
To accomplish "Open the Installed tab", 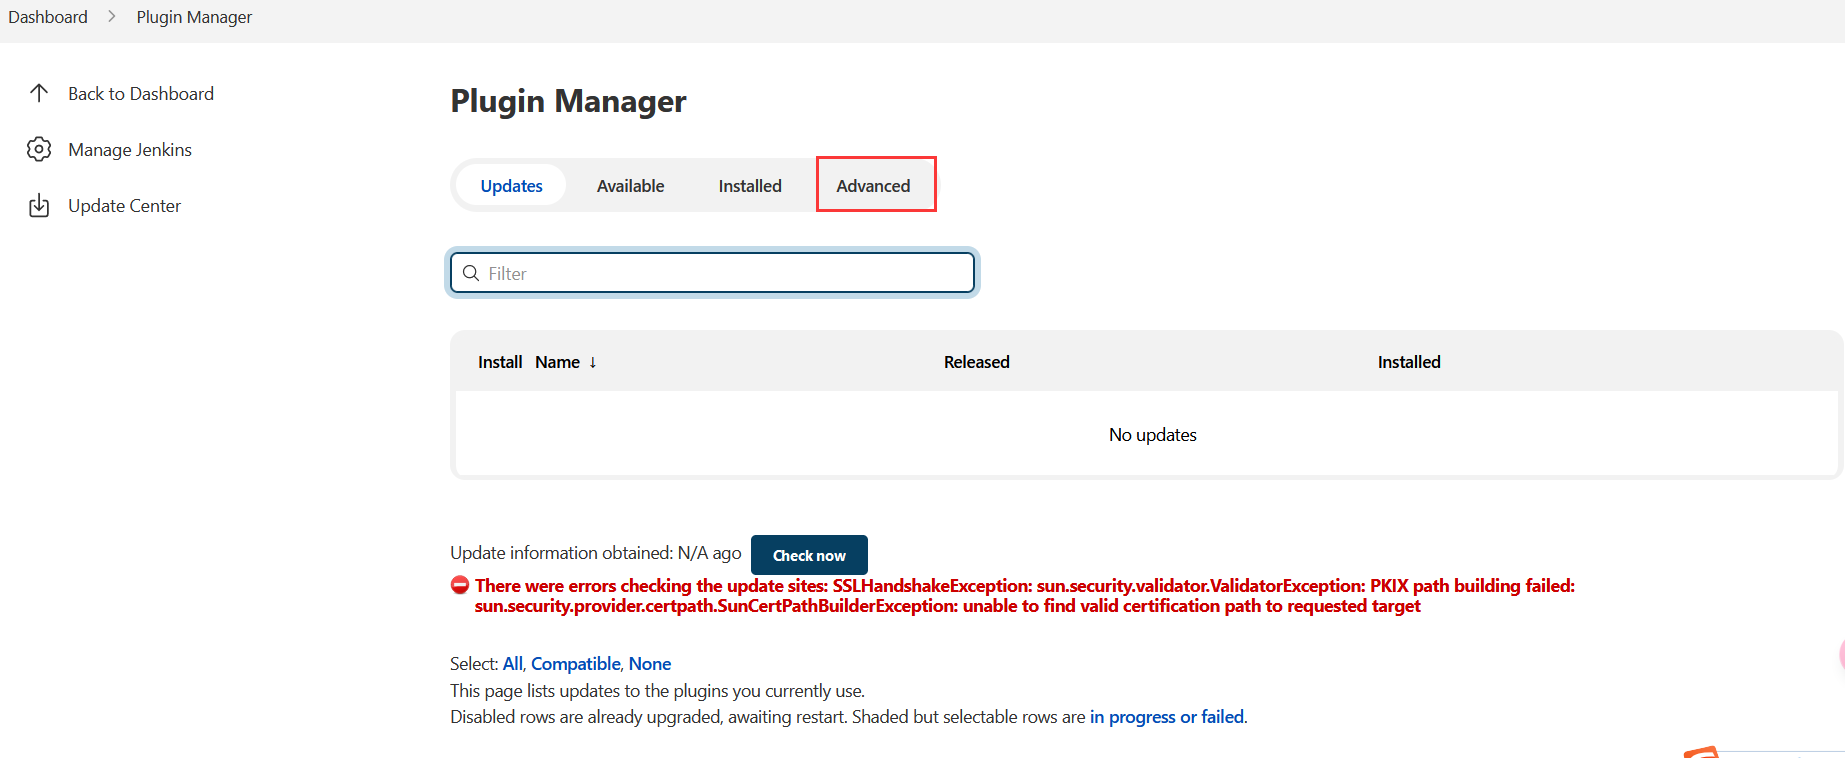I will (x=750, y=185).
